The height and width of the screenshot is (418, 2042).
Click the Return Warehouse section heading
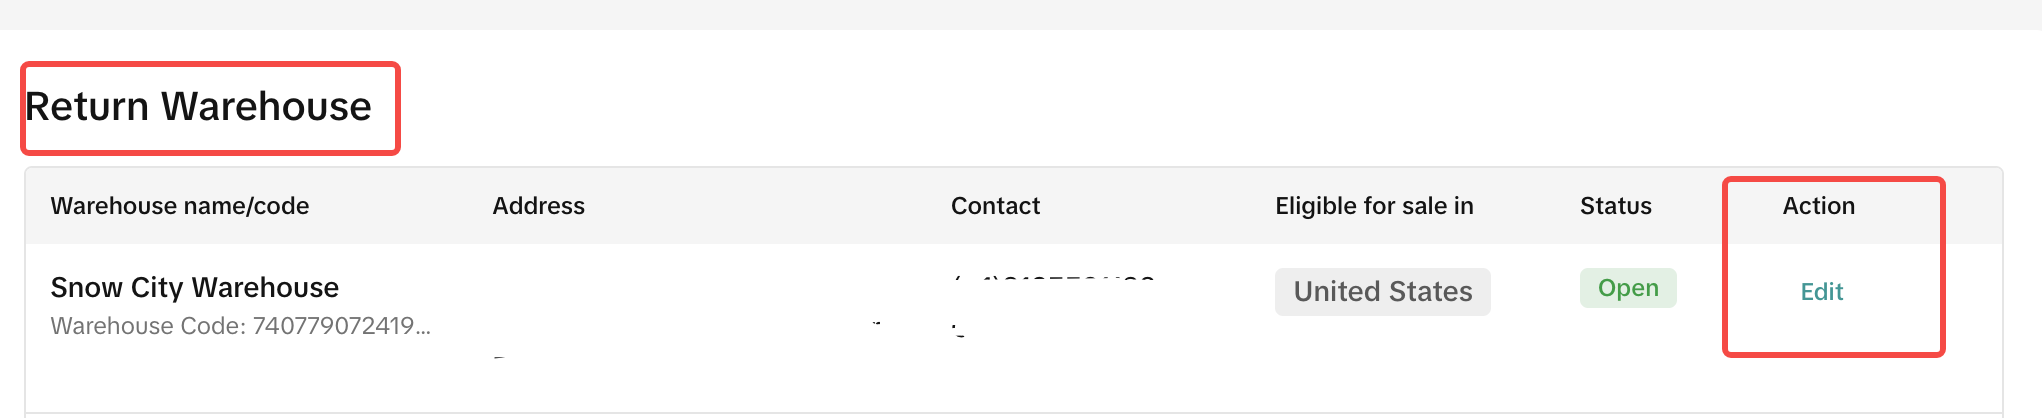[x=198, y=107]
